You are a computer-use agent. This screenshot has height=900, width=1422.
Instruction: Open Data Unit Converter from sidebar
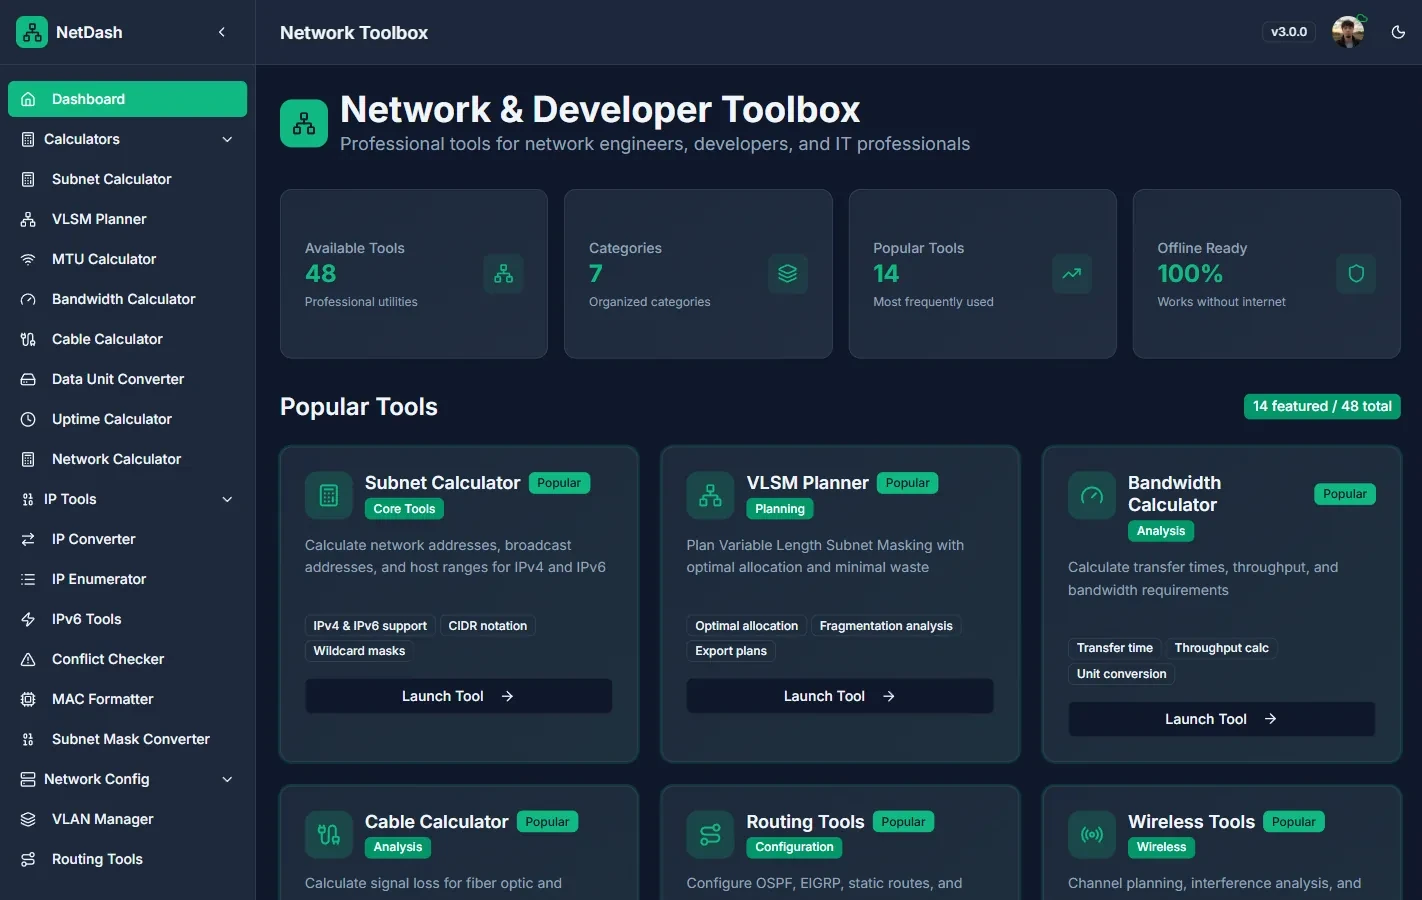127,379
